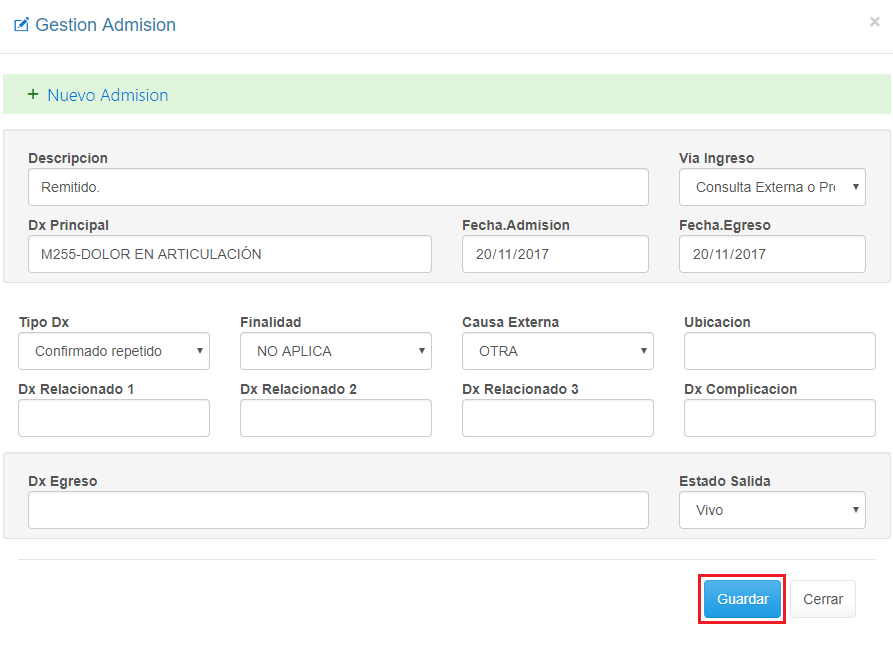Focus the Dx Principal input field
The height and width of the screenshot is (653, 893).
click(x=230, y=254)
